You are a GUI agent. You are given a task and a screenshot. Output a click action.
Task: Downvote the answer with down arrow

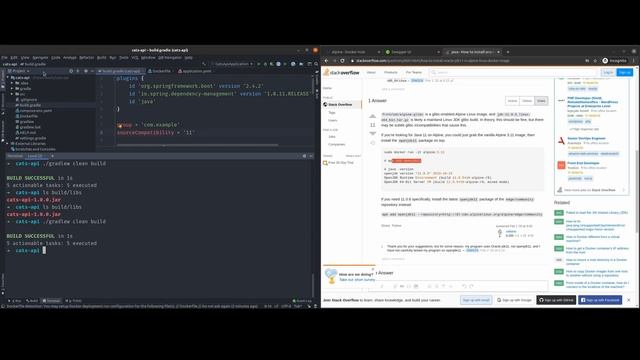(x=372, y=133)
